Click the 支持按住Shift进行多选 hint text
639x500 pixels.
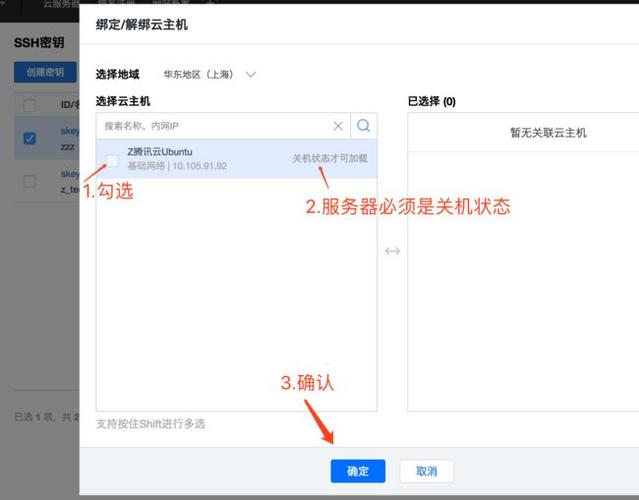click(150, 424)
